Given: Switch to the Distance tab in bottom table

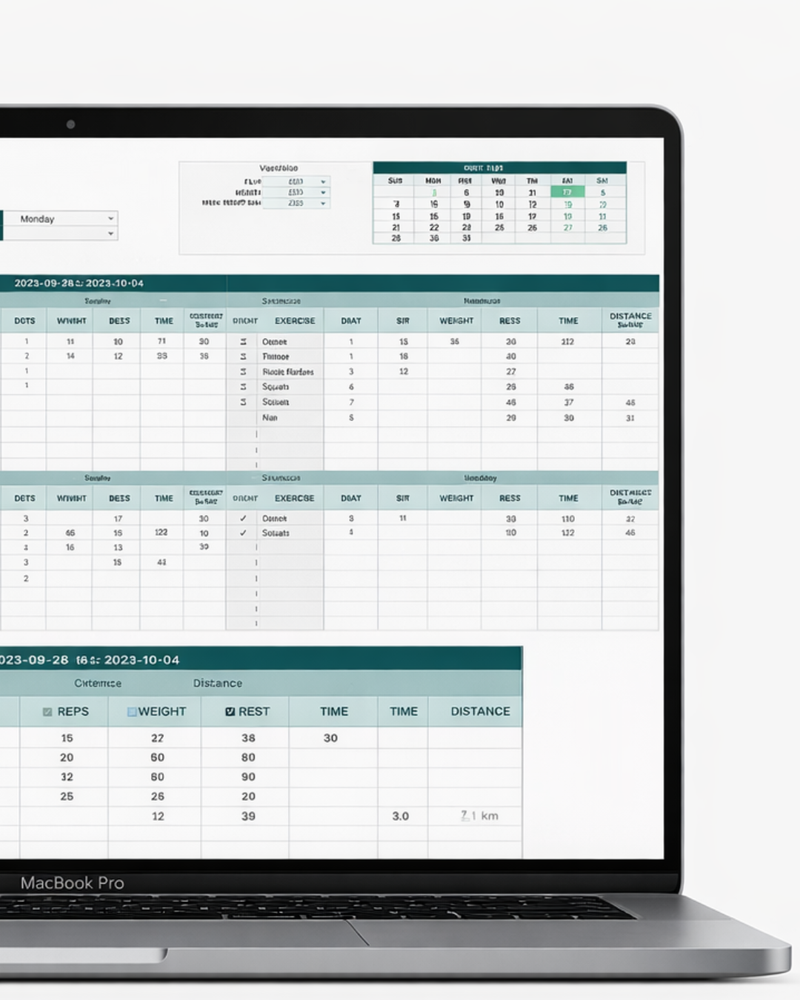Looking at the screenshot, I should click(x=217, y=683).
